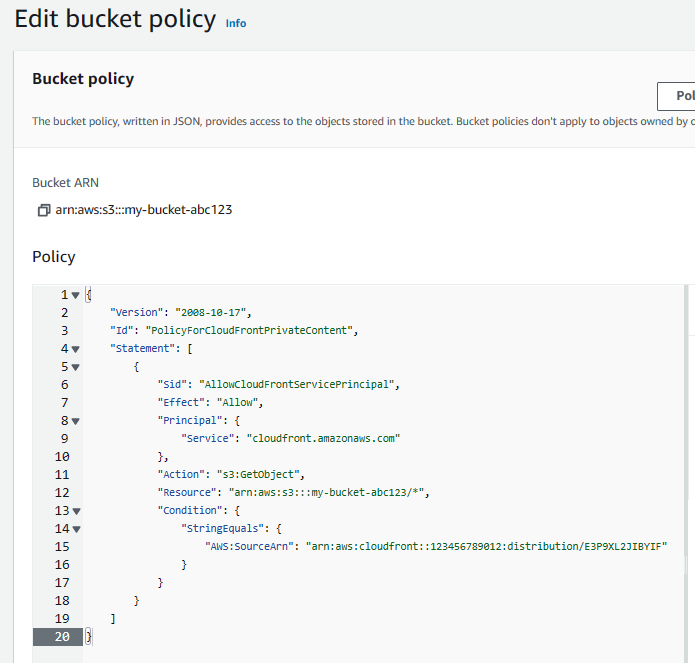This screenshot has height=663, width=695.
Task: Click the "Resource" key on line 12
Action: 187,492
